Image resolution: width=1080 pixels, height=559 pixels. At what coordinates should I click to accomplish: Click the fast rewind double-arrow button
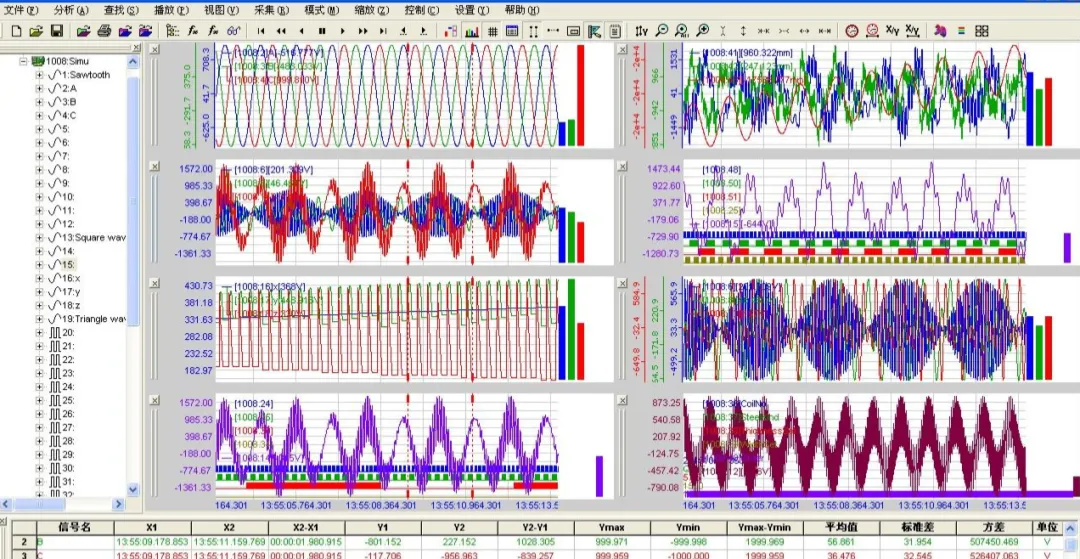coord(281,31)
